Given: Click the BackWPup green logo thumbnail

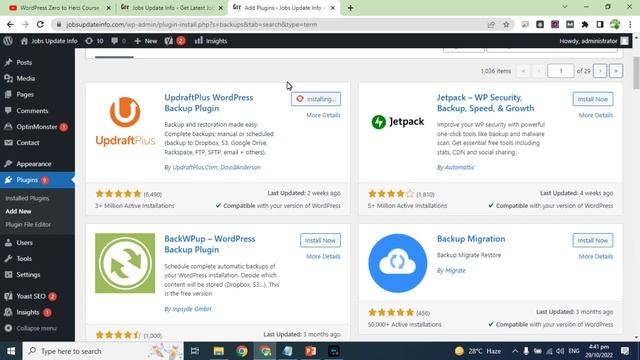Looking at the screenshot, I should (125, 263).
